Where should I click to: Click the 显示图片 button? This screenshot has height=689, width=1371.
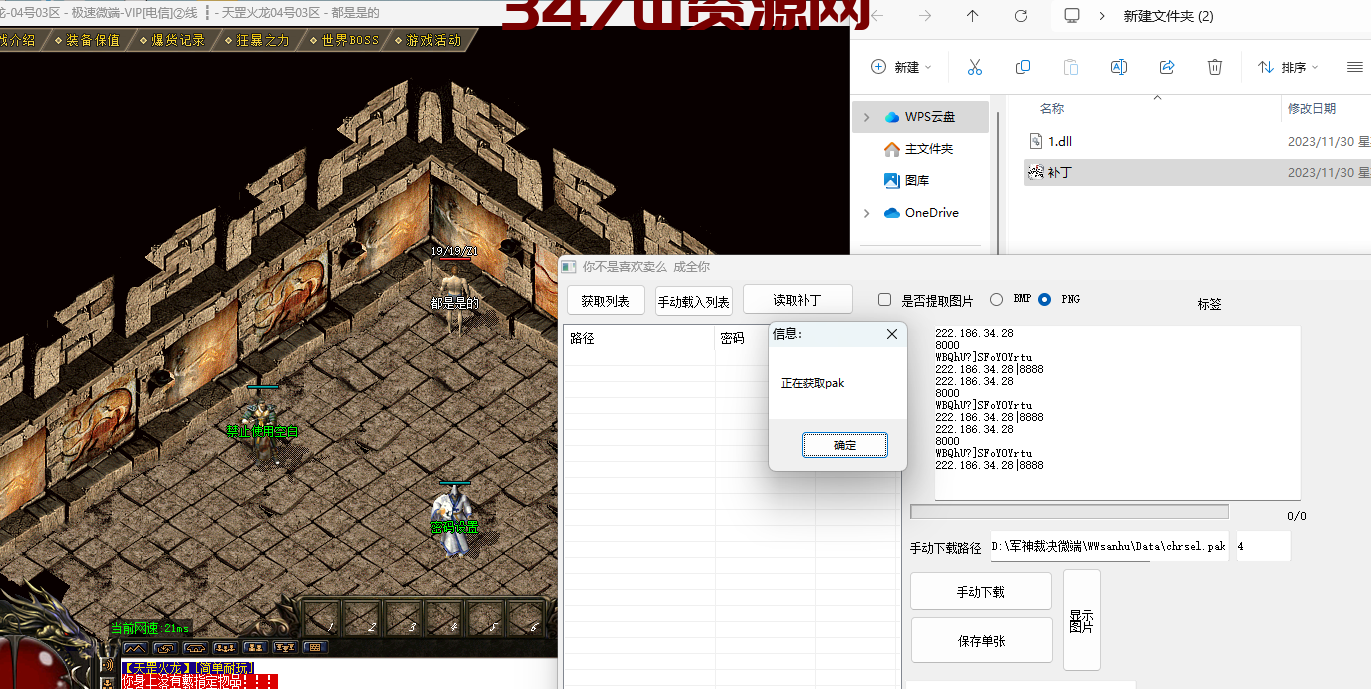click(1081, 620)
